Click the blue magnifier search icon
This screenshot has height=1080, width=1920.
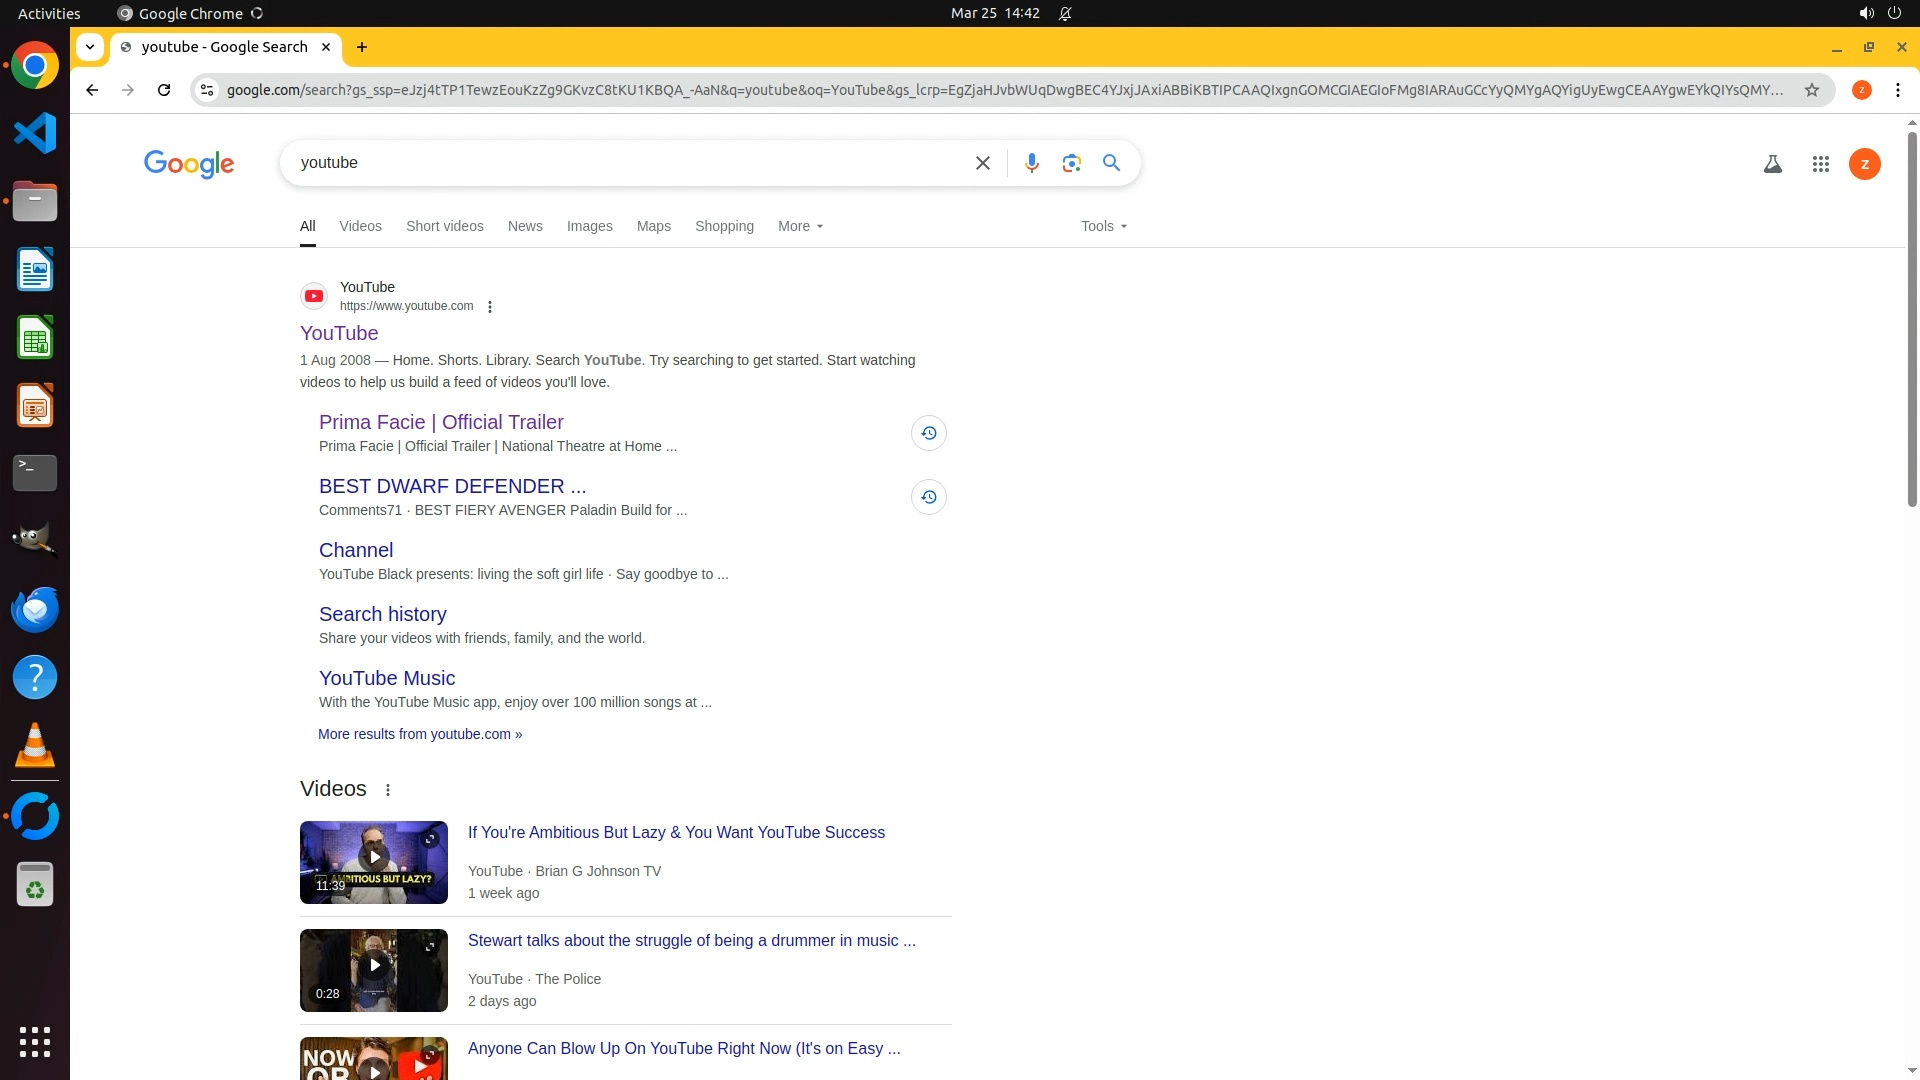pos(1111,163)
